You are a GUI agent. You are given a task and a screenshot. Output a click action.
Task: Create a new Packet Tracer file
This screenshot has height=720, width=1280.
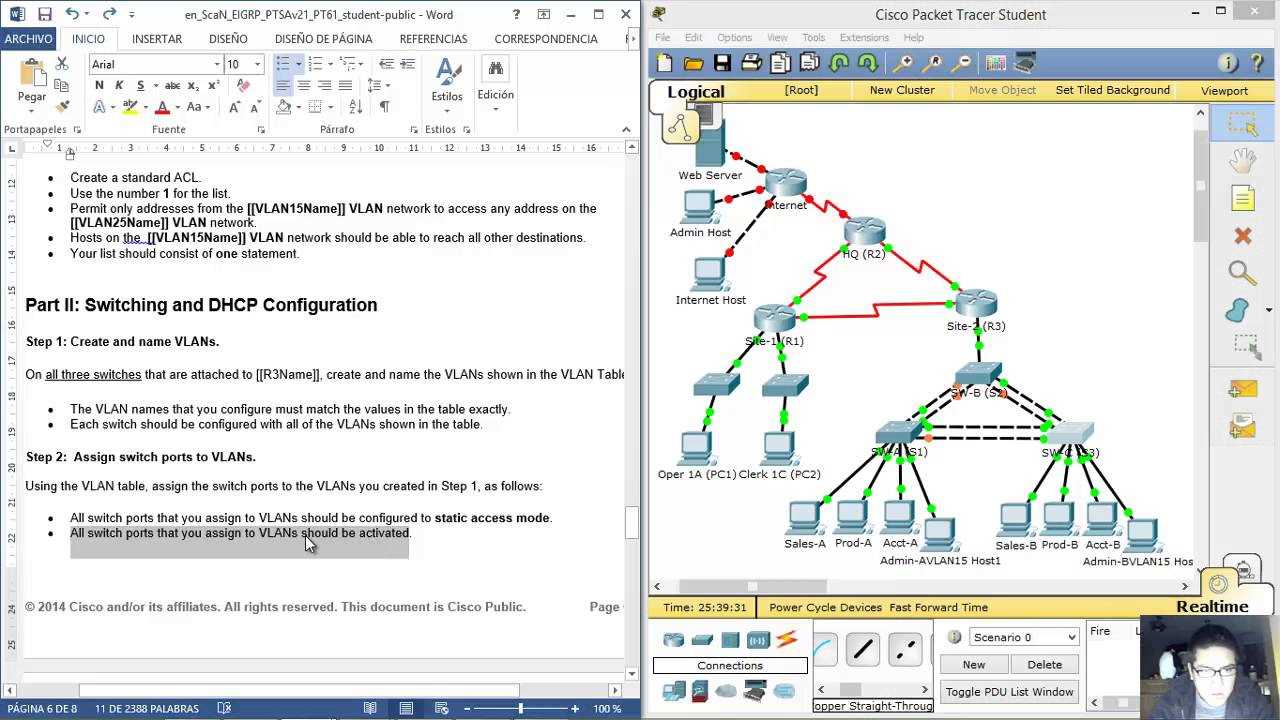pyautogui.click(x=665, y=64)
